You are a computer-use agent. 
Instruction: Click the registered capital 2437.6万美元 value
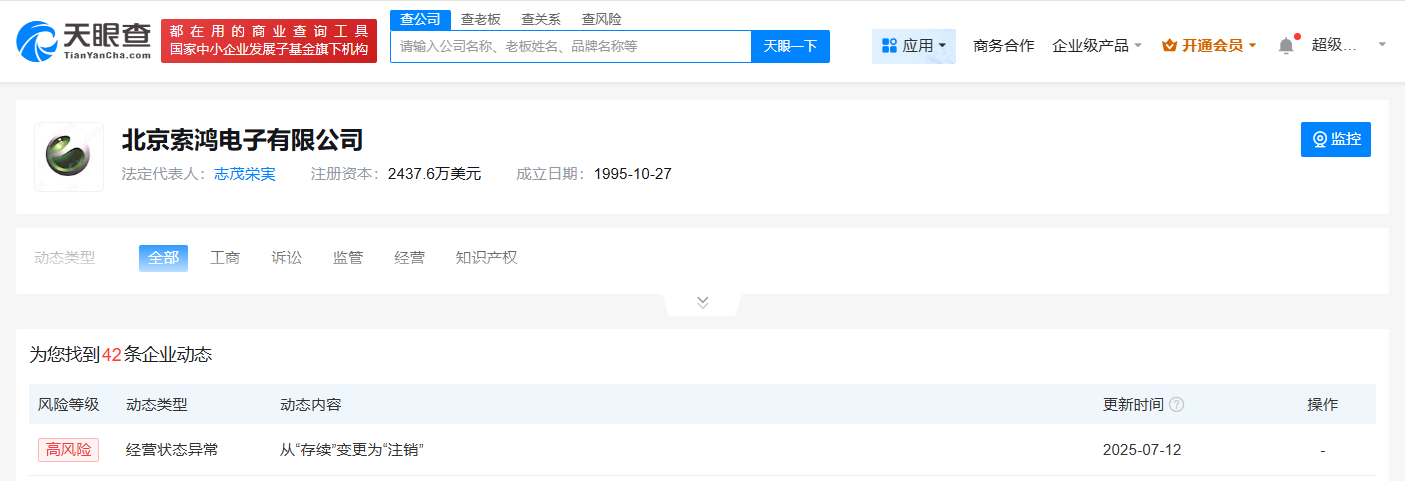434,174
